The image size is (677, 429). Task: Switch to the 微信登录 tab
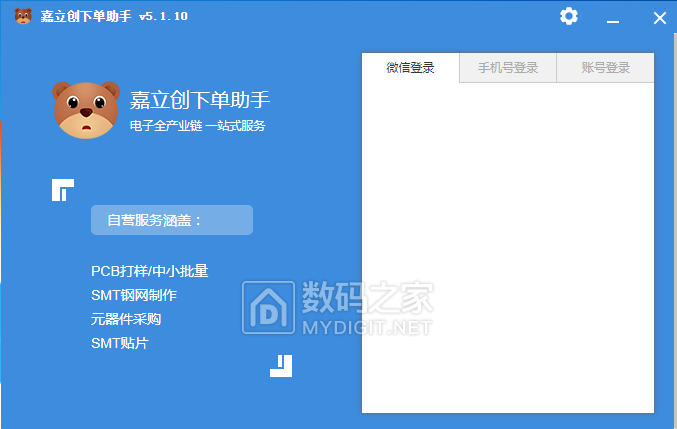point(411,68)
